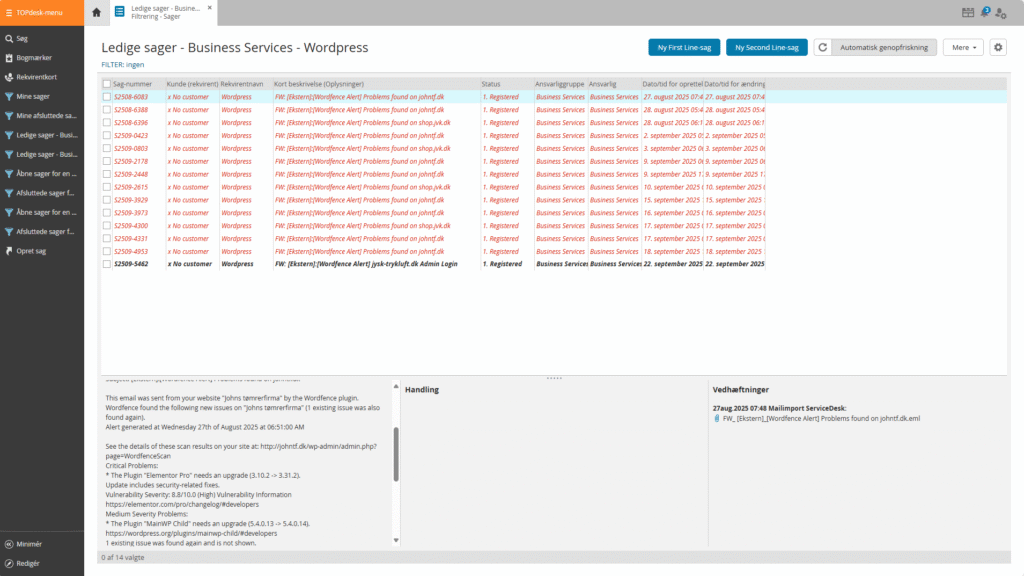Click the Ny Second Line-sag button

point(770,46)
